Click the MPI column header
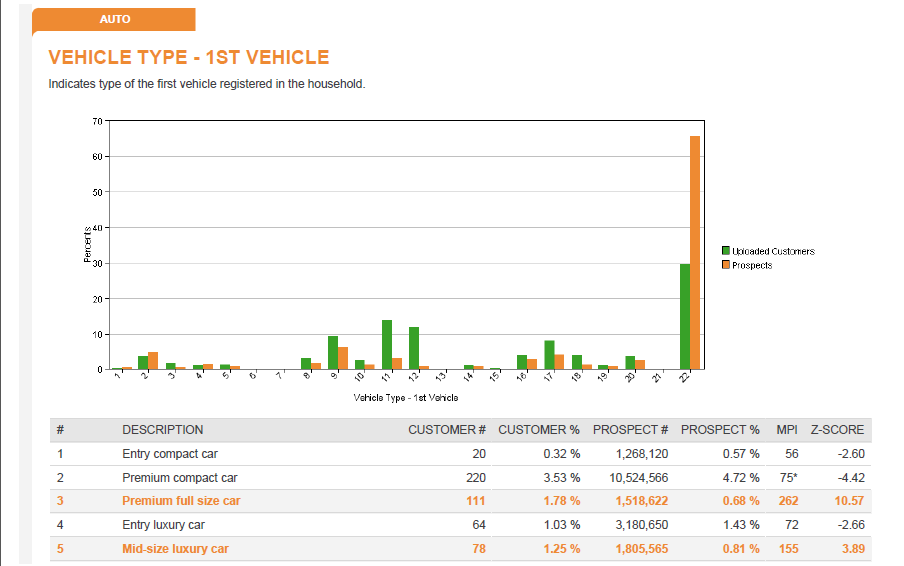The width and height of the screenshot is (904, 566). (787, 430)
